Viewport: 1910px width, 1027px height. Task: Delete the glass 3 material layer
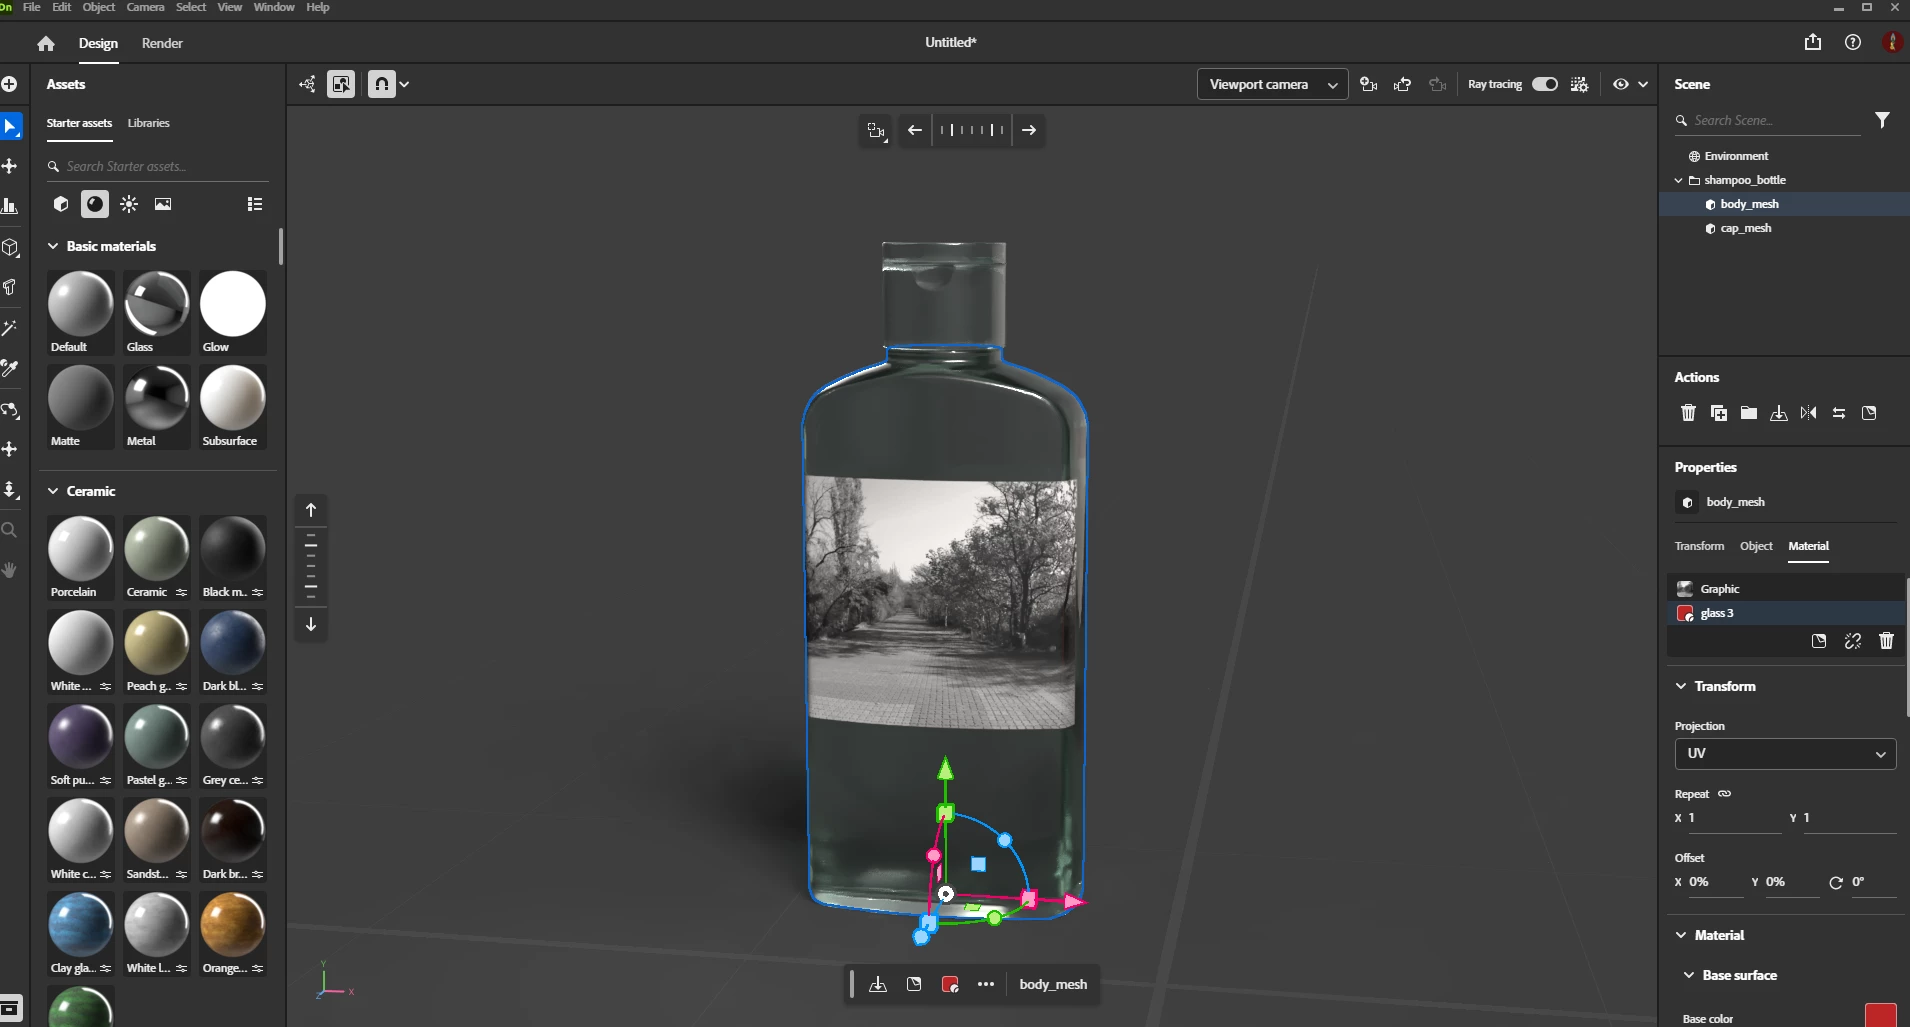coord(1886,641)
